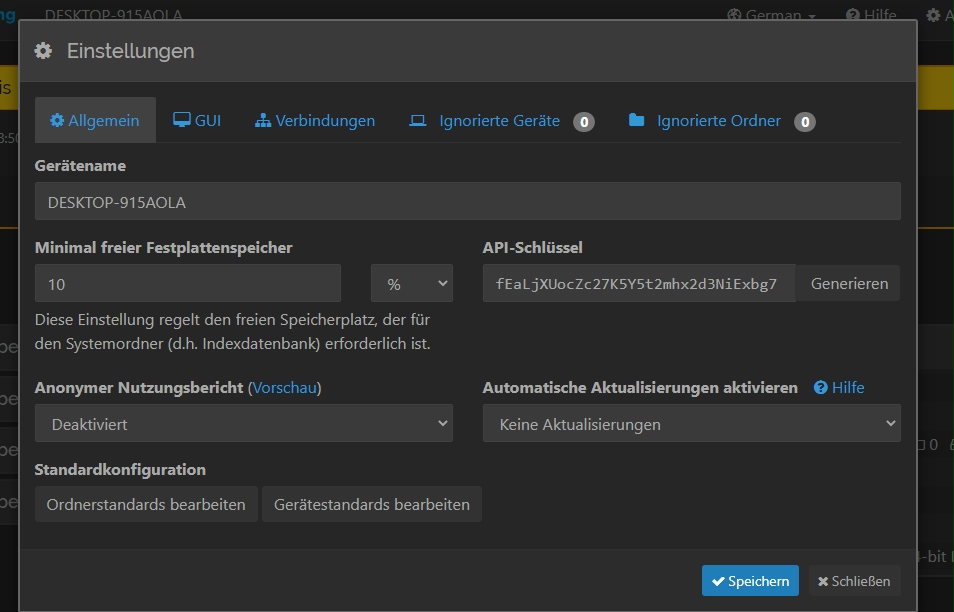
Task: Close the dialog with Schließen
Action: [854, 581]
